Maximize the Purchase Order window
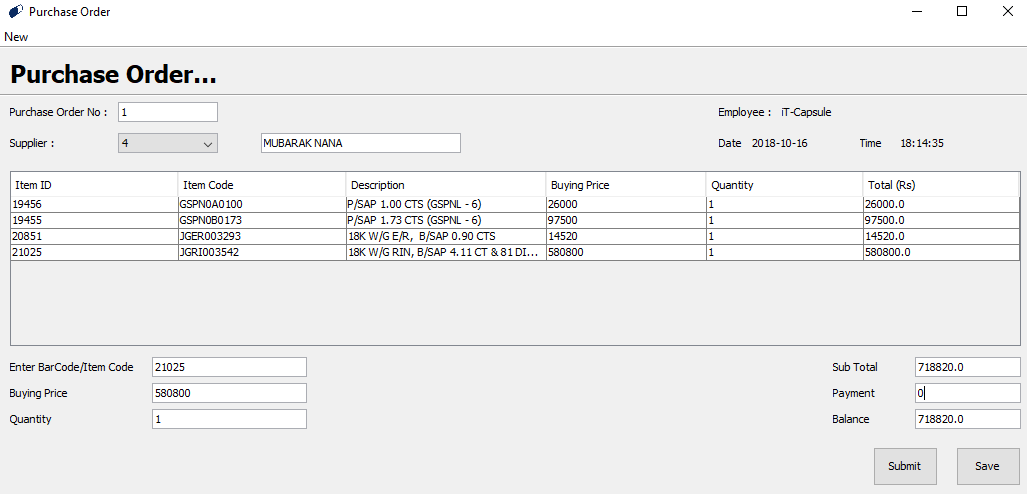The width and height of the screenshot is (1027, 494). point(962,12)
